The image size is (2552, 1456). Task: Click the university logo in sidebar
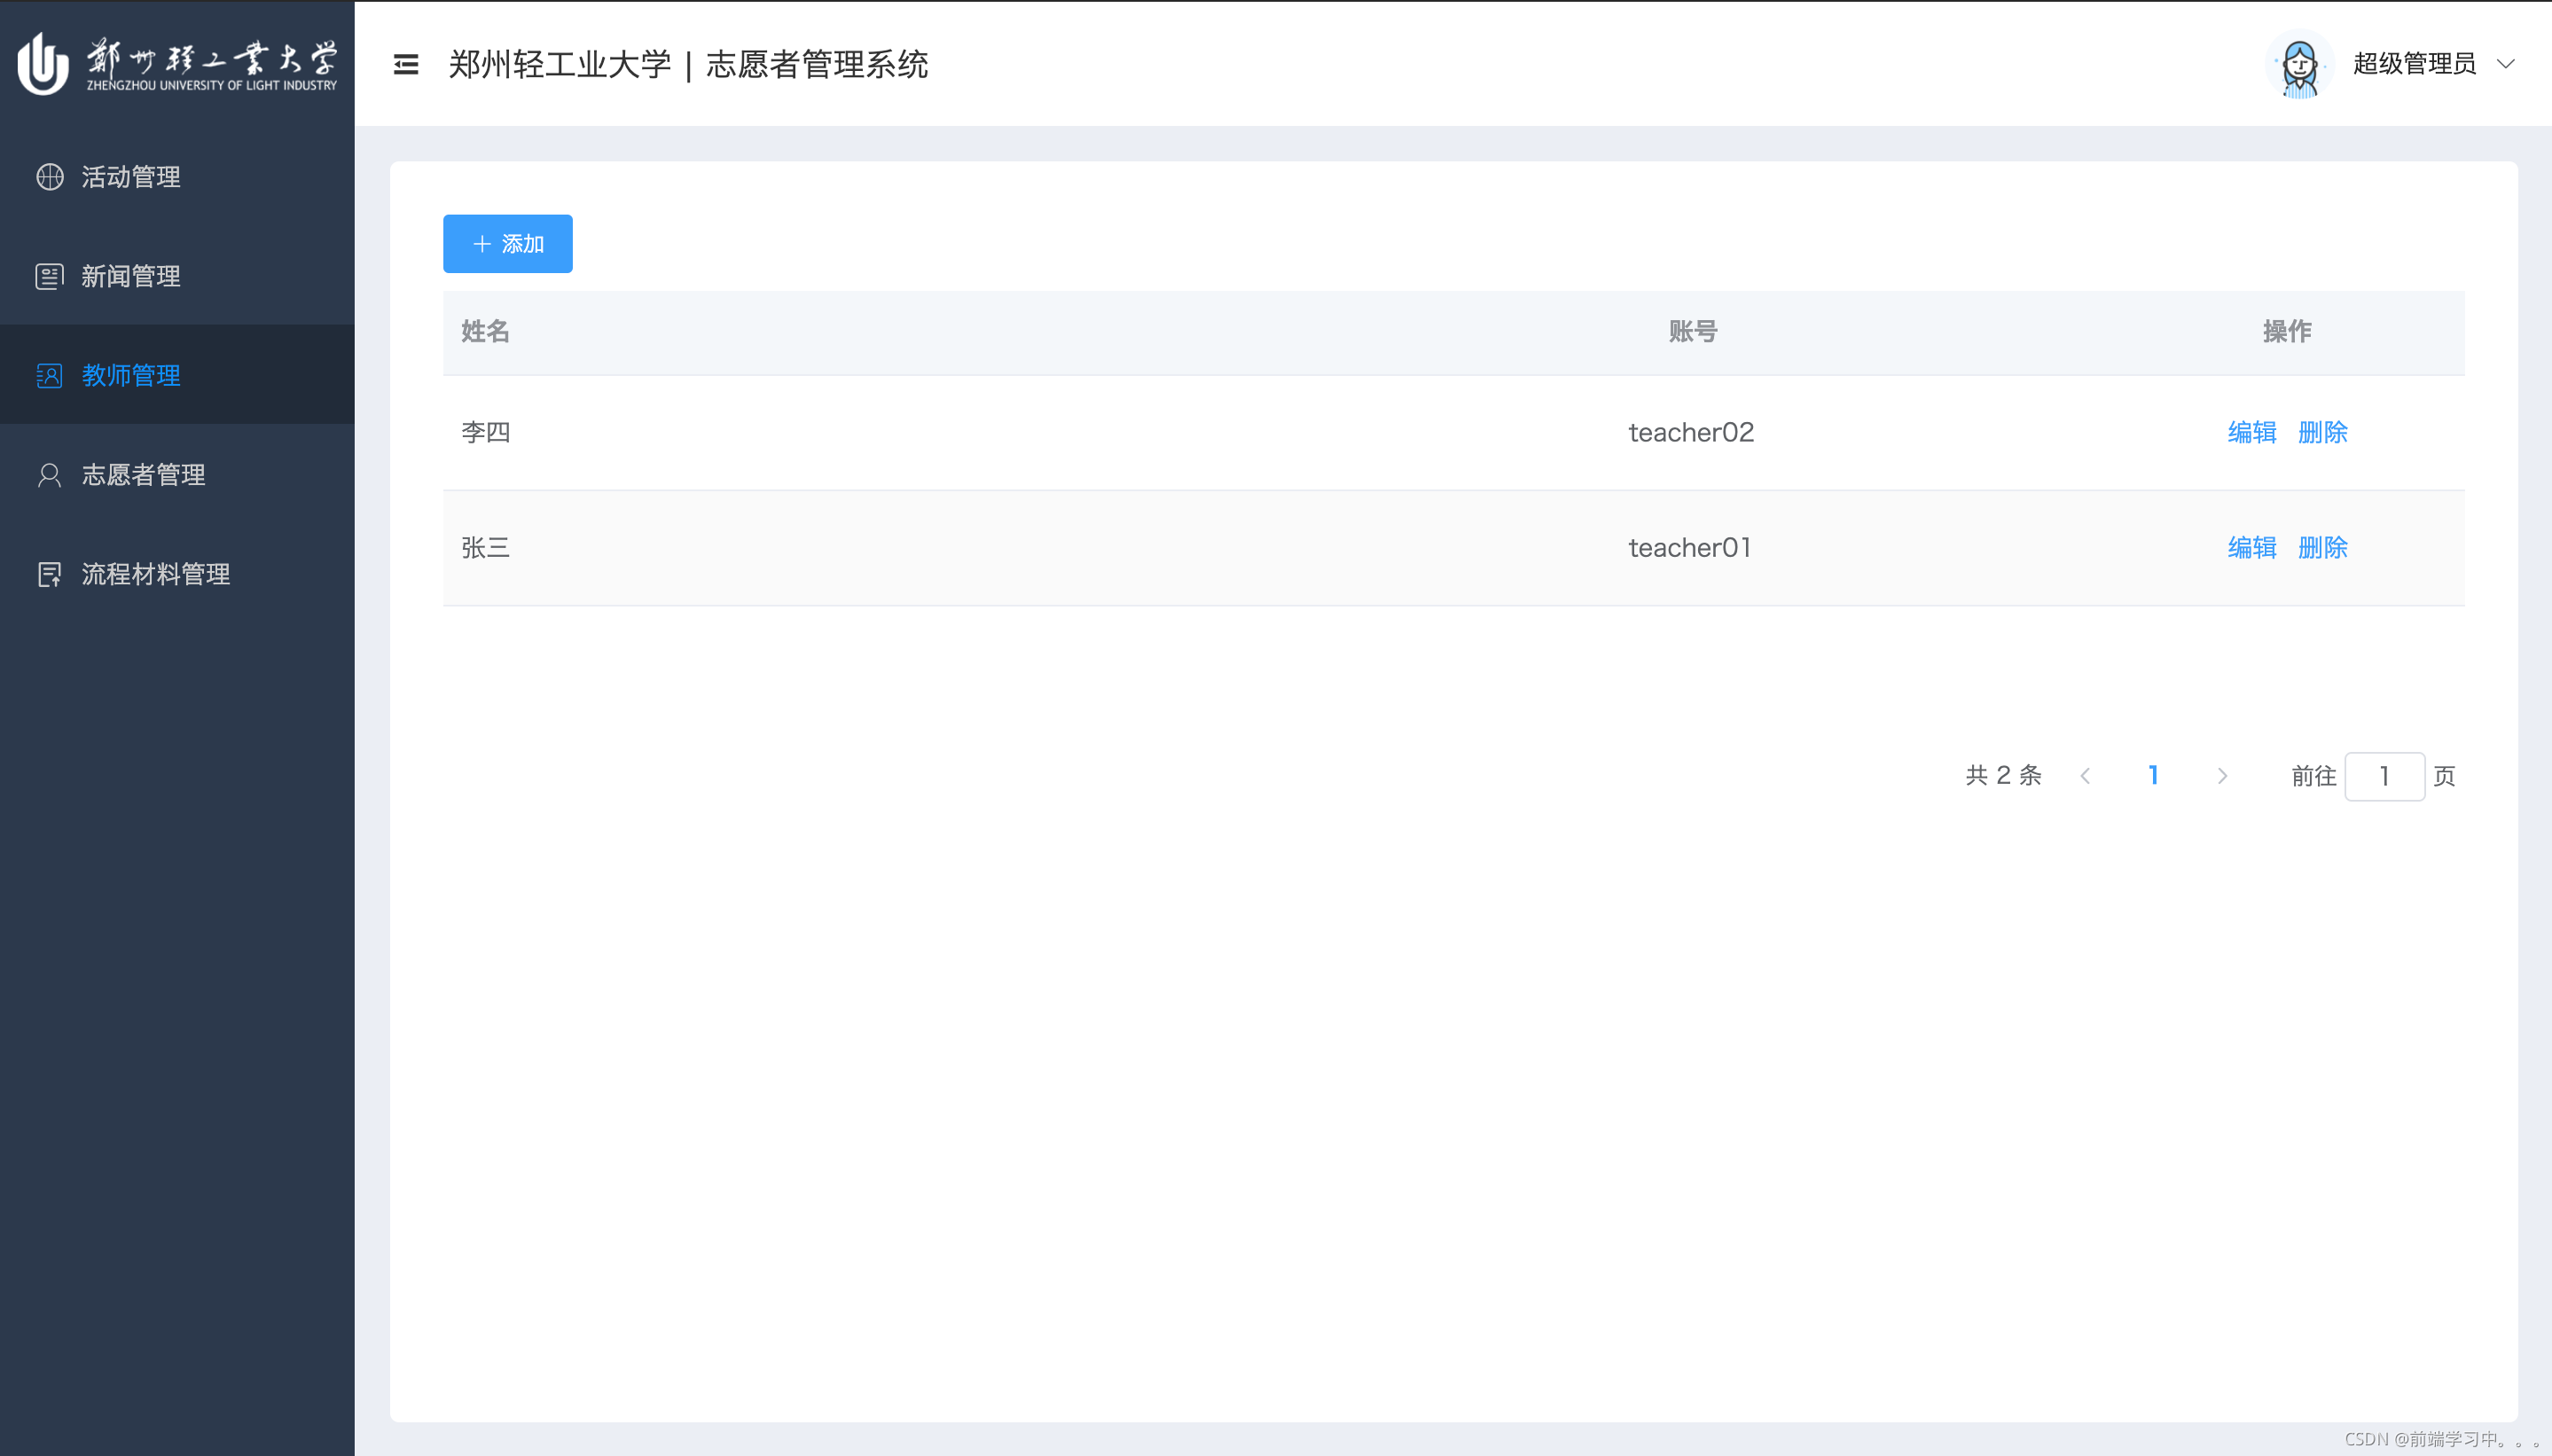[177, 63]
